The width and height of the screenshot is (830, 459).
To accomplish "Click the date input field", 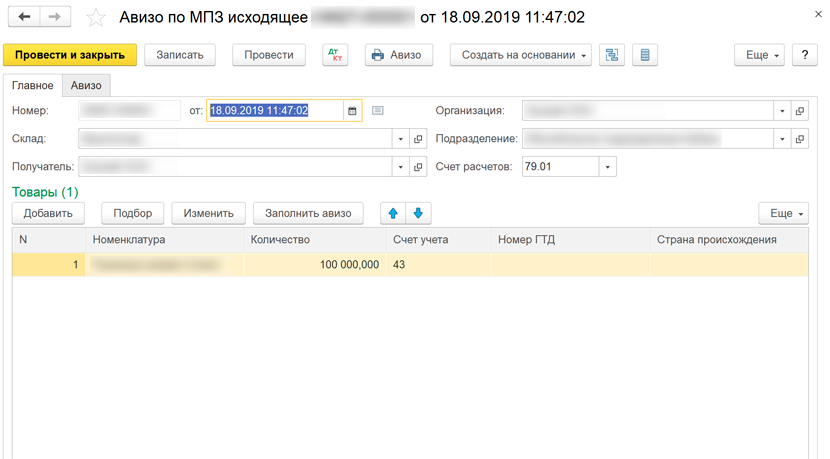I will [x=274, y=111].
